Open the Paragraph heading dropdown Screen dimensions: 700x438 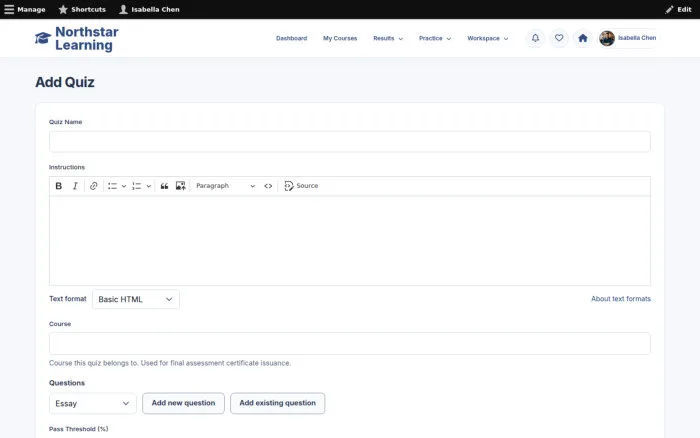[225, 186]
